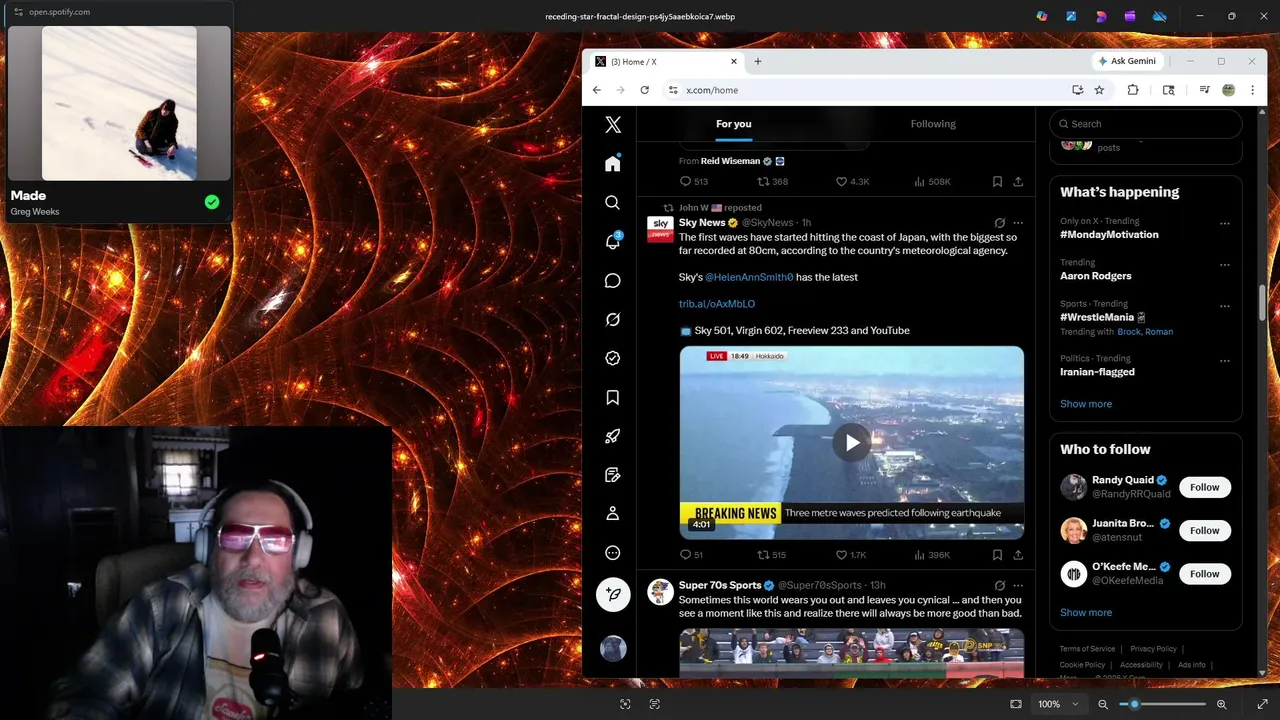Follow Juanita Bro... @atensnut
1280x720 pixels.
click(1204, 530)
